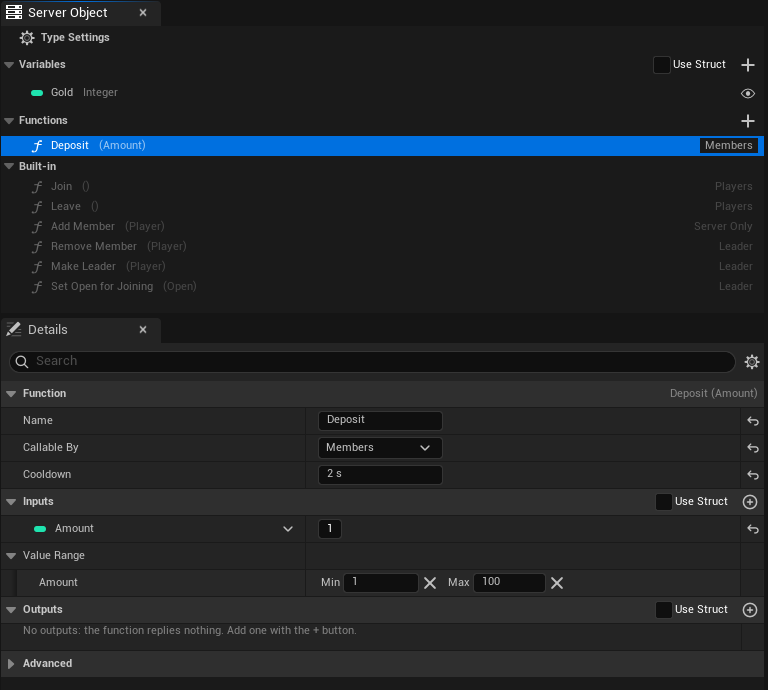The height and width of the screenshot is (690, 768).
Task: Close the Details tab
Action: pyautogui.click(x=143, y=330)
